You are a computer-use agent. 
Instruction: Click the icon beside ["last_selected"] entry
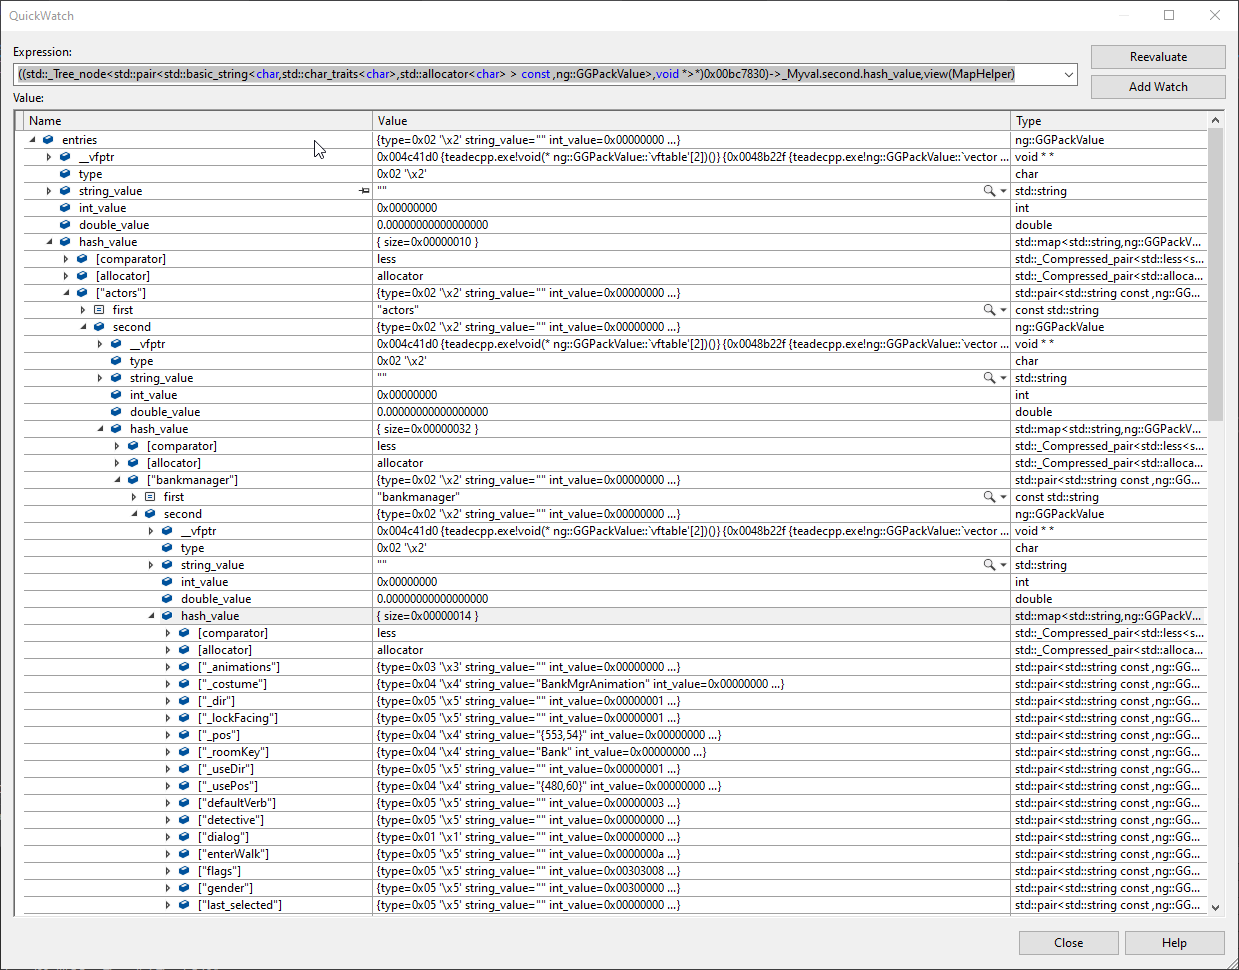(184, 905)
